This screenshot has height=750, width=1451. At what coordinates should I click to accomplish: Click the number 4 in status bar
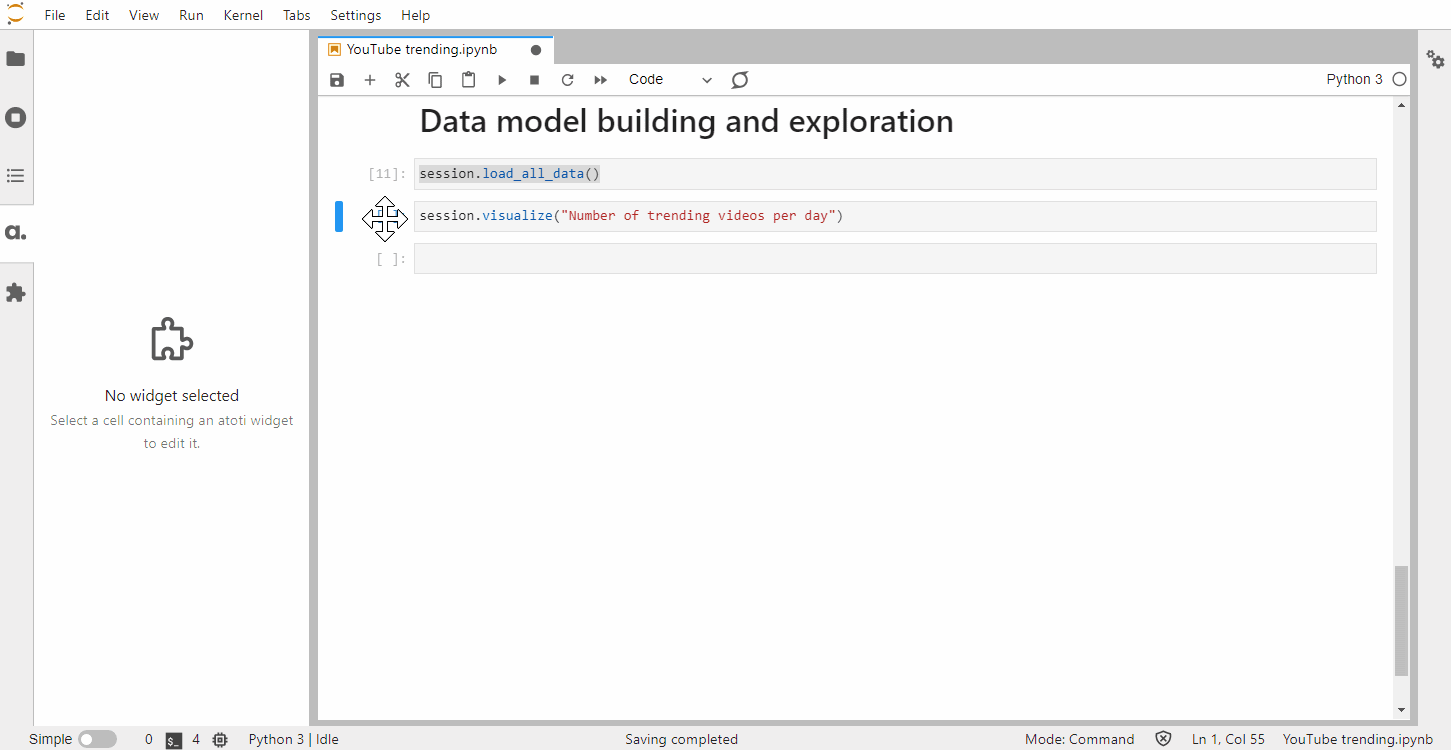[196, 740]
